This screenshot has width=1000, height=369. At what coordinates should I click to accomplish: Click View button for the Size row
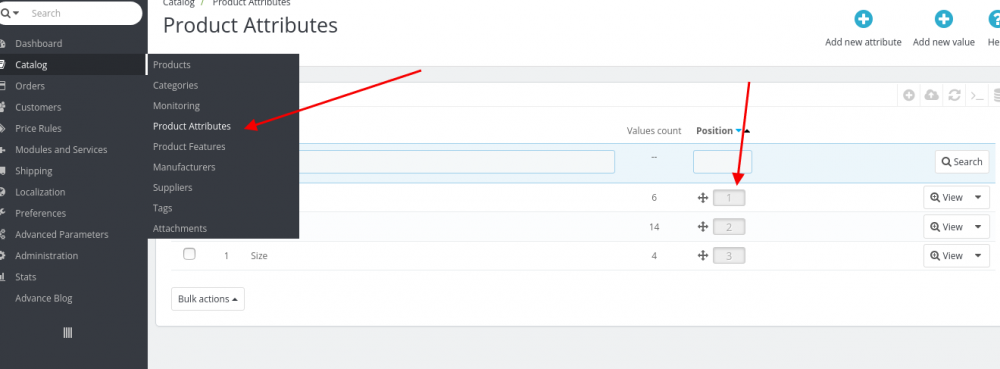click(947, 256)
